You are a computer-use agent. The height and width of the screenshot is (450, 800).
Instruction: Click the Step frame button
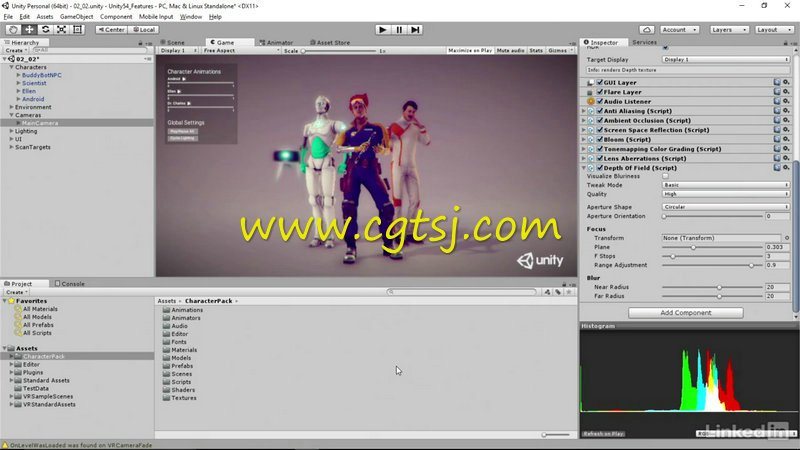click(415, 30)
